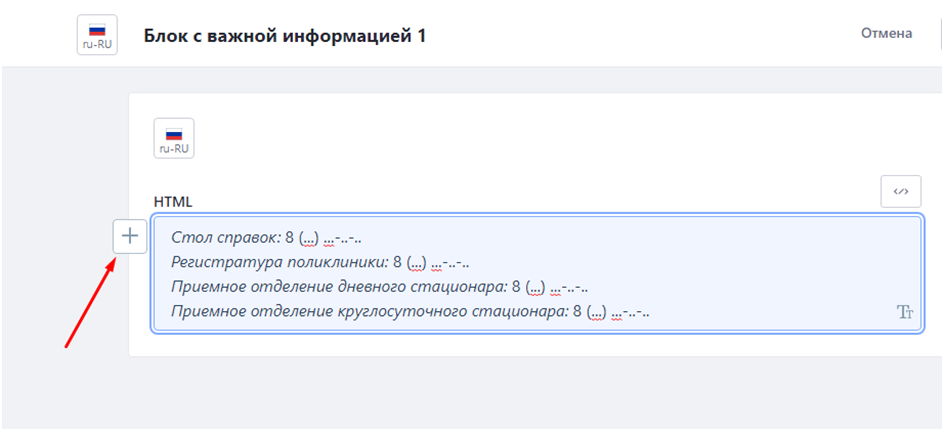Click number digits placeholder ending дневного стационара line
Screen dimensions: 944x431
tap(576, 287)
